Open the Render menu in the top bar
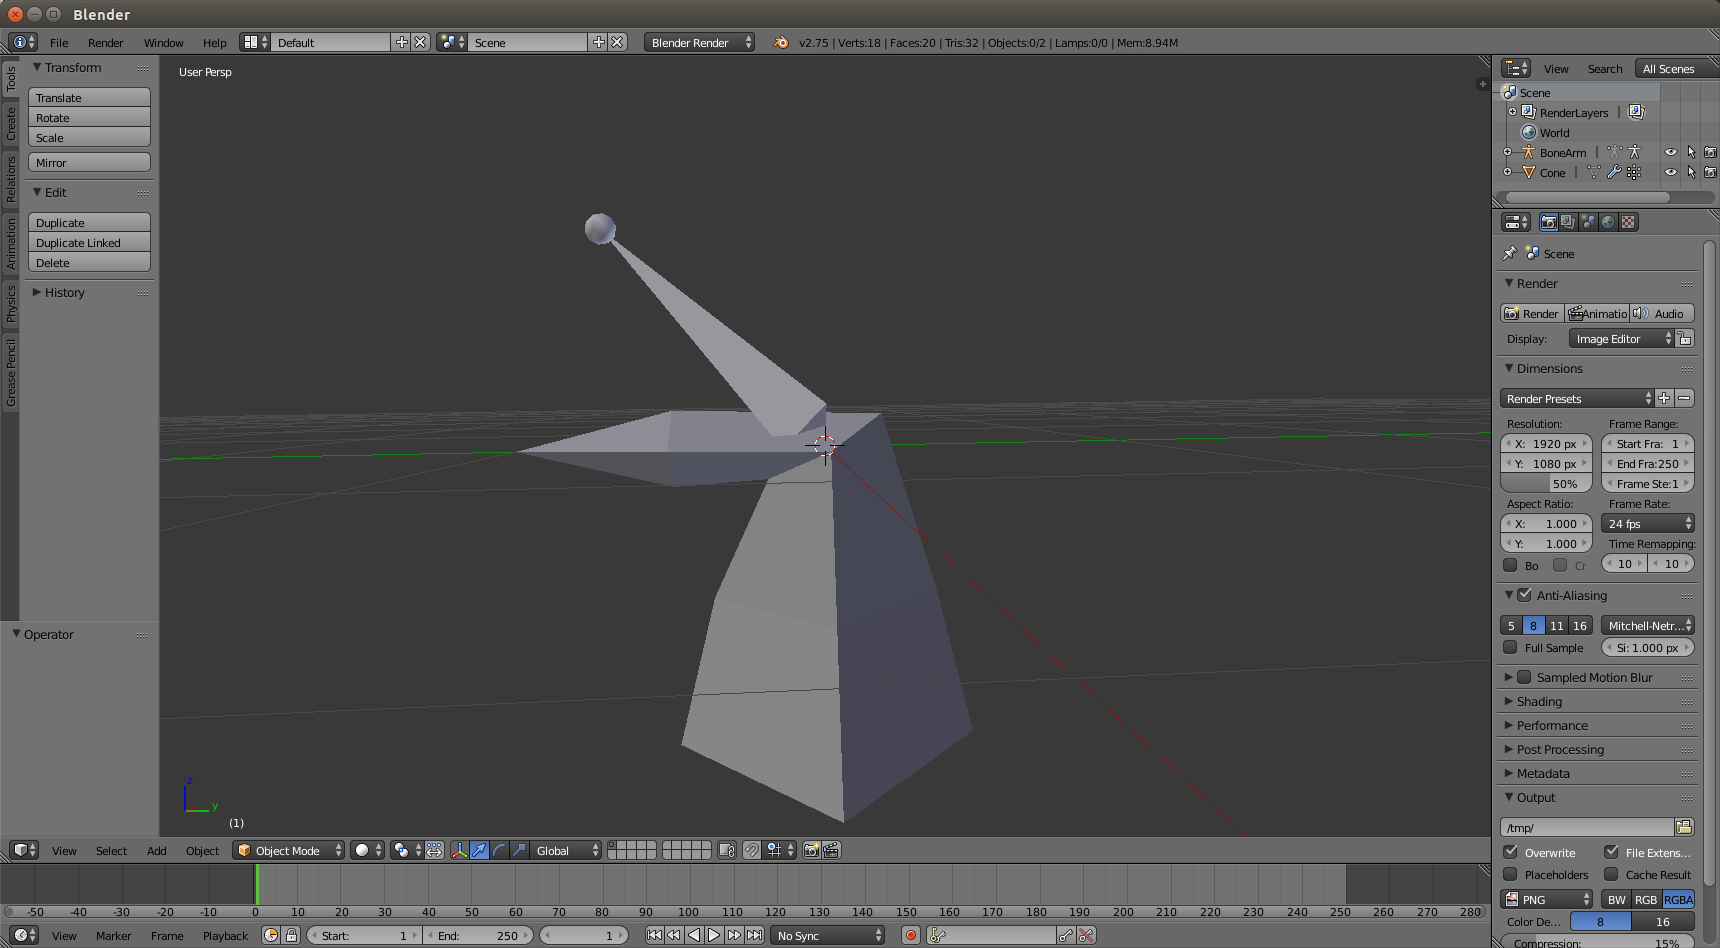 [105, 42]
